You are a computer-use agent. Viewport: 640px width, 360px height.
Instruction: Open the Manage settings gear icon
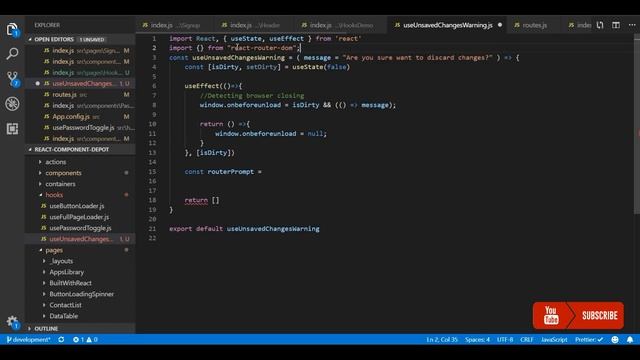pos(12,322)
